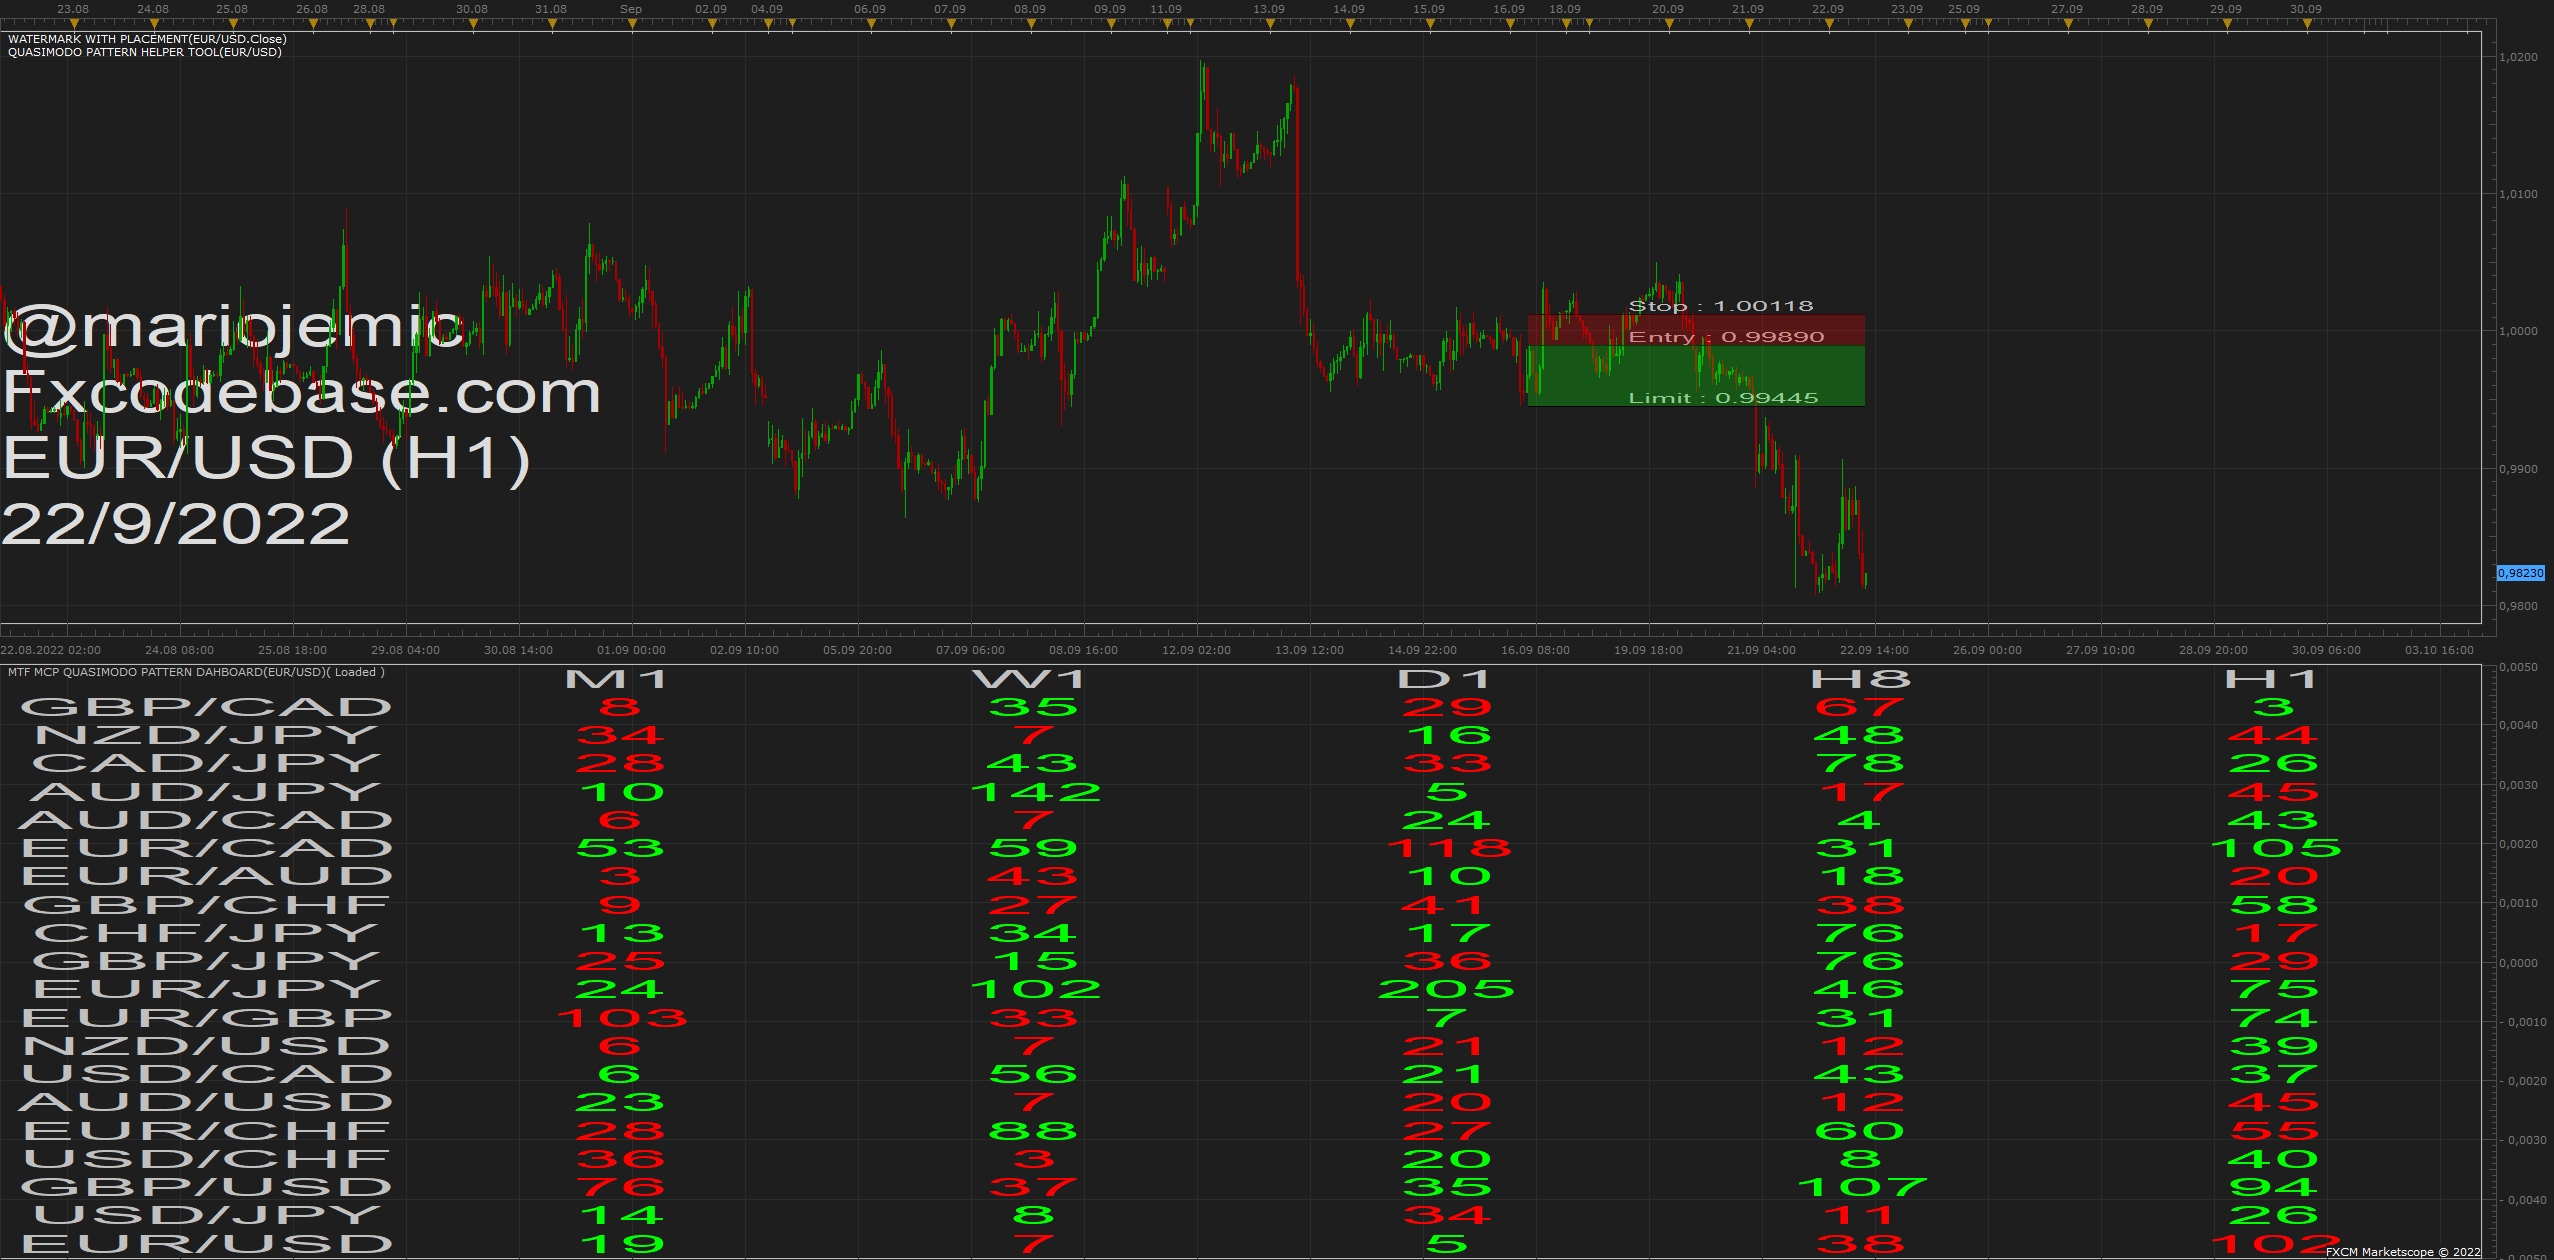
Task: Select the AUD/CAD row label
Action: tap(206, 820)
